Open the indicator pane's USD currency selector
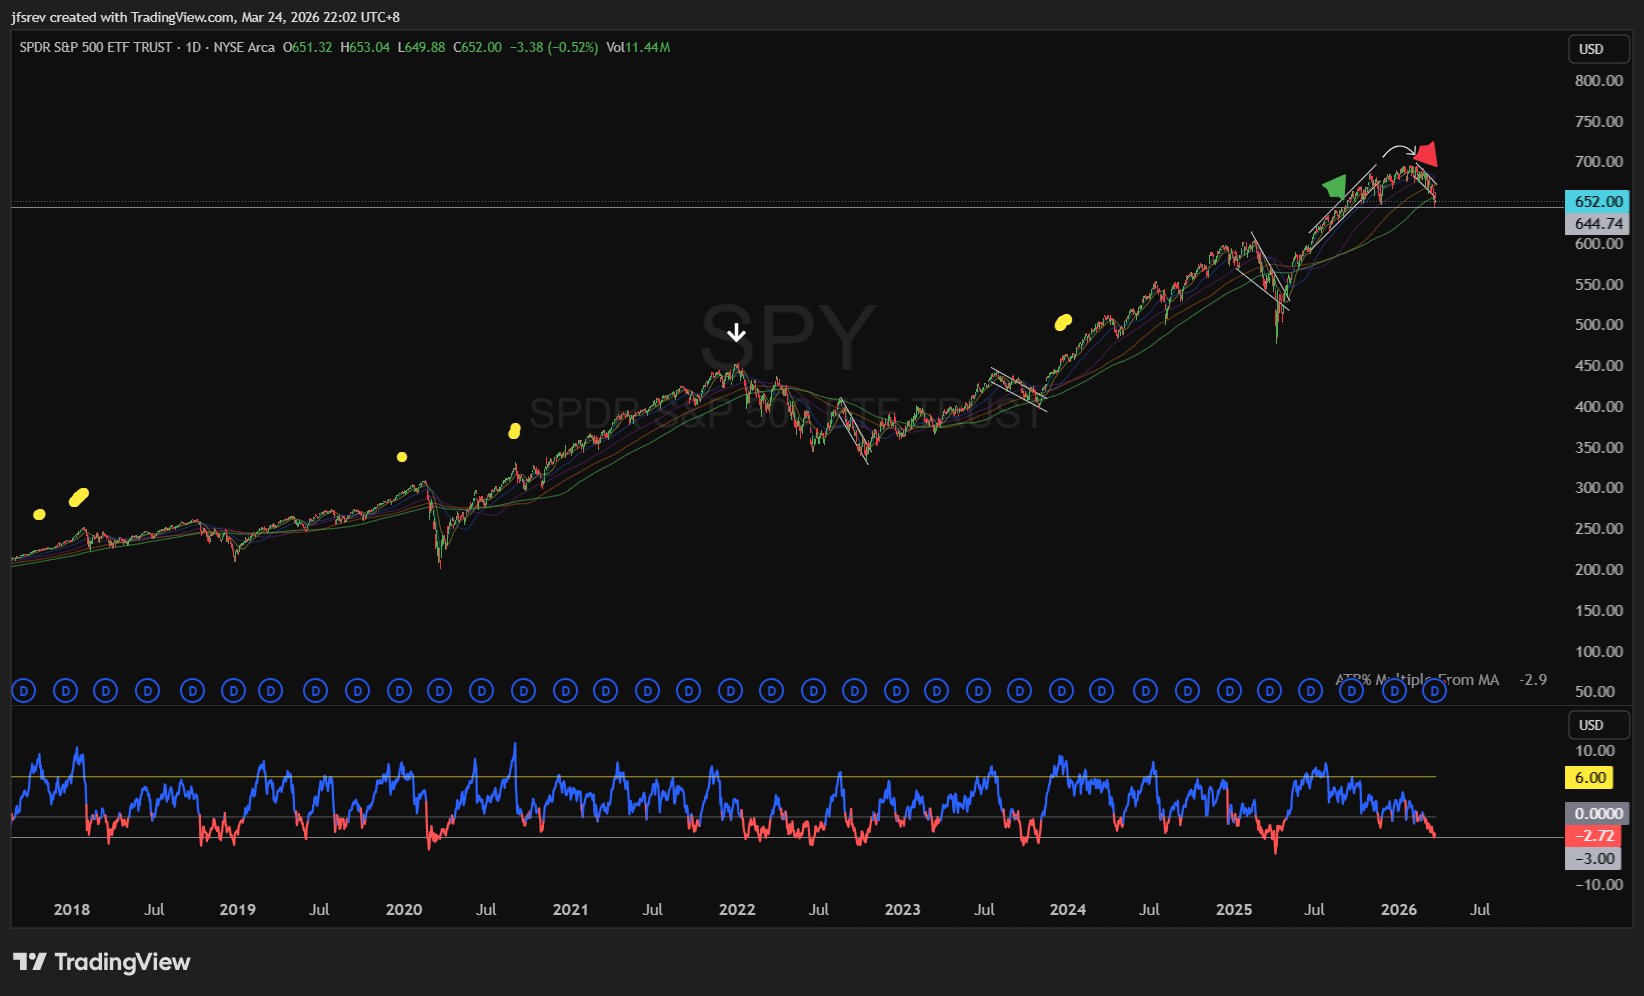 click(x=1597, y=725)
